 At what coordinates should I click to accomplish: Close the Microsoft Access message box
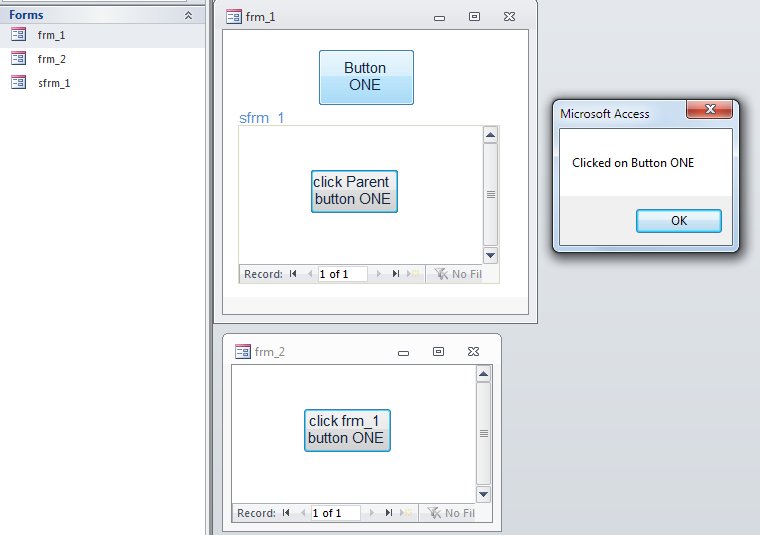coord(710,109)
